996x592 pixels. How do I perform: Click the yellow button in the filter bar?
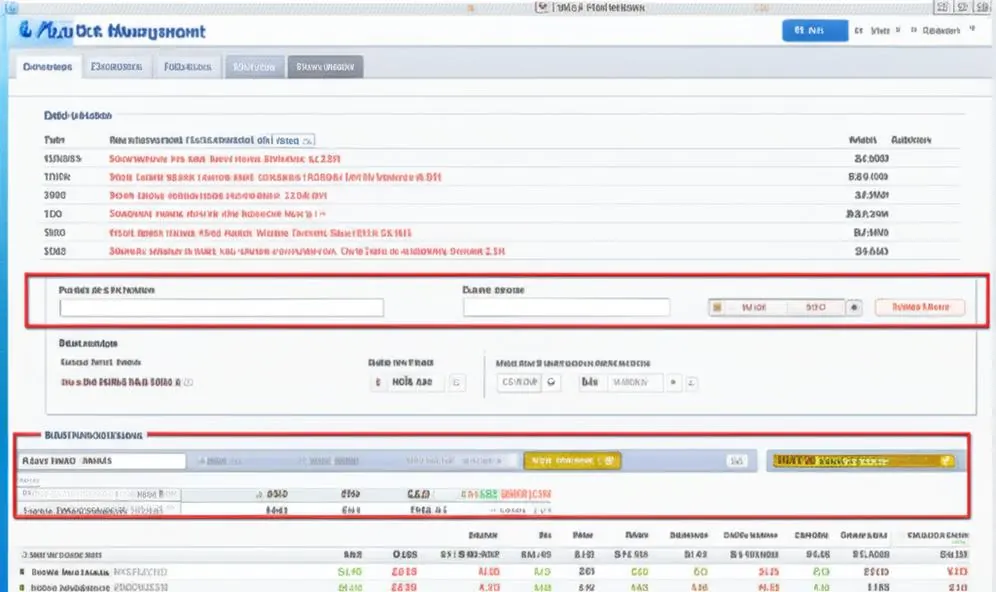click(x=572, y=461)
